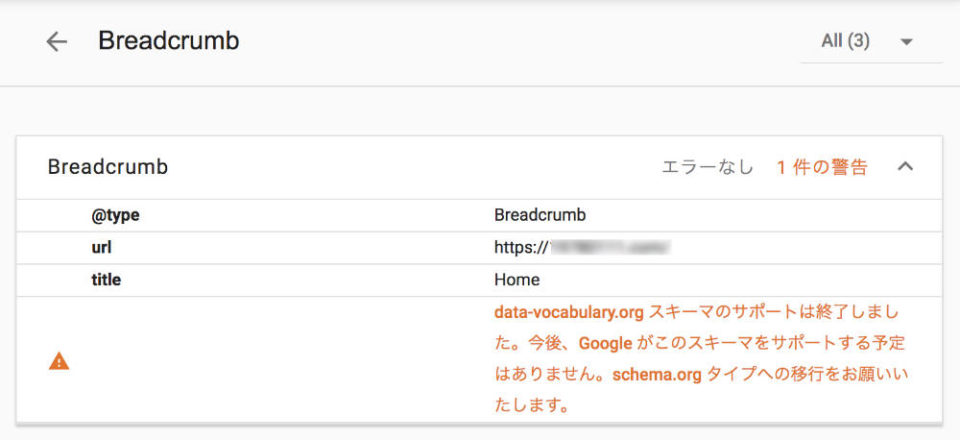Click the Google word in the warning

(x=606, y=343)
